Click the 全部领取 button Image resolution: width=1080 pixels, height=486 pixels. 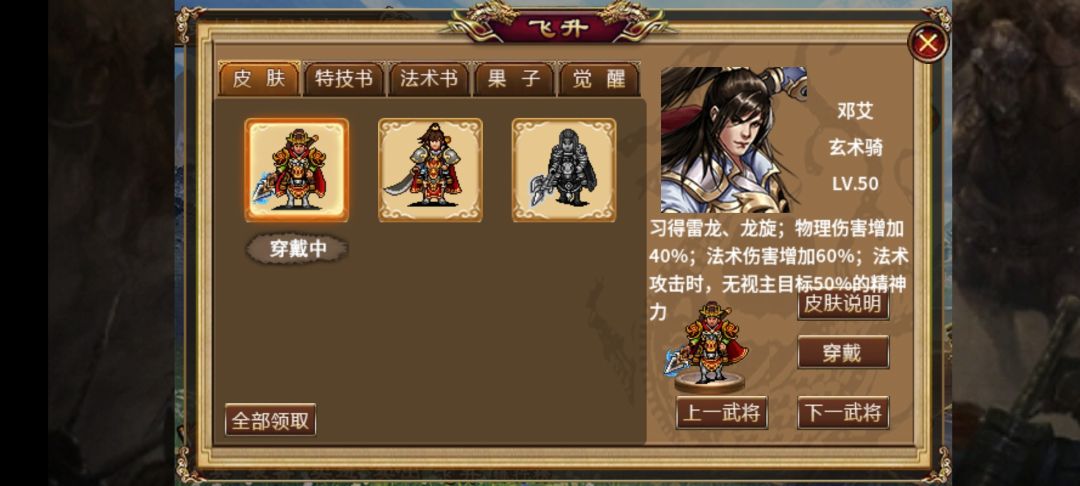[271, 420]
